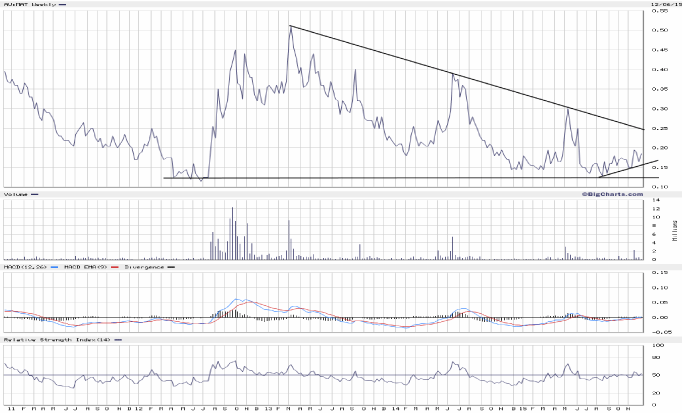Image resolution: width=682 pixels, height=414 pixels.
Task: Click the red MACD EMA legend swatch
Action: pos(115,267)
